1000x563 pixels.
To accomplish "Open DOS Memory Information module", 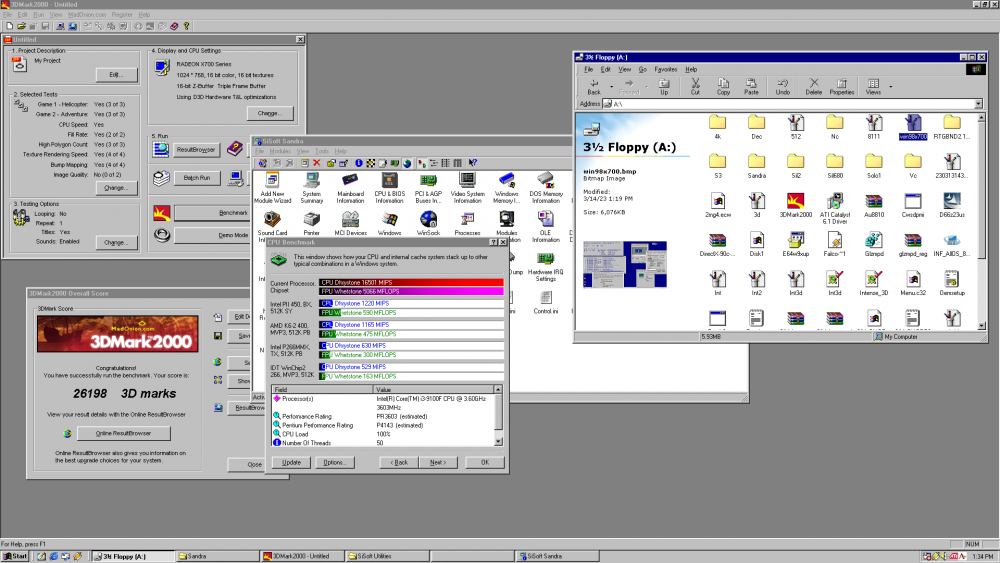I will tap(546, 188).
